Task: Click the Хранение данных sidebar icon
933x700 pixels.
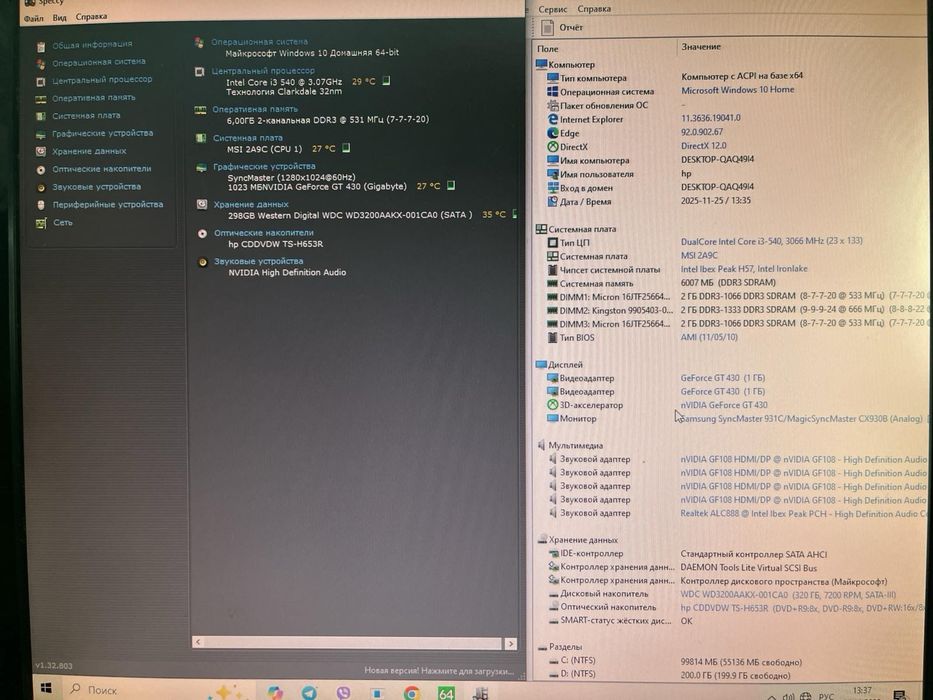Action: point(40,152)
